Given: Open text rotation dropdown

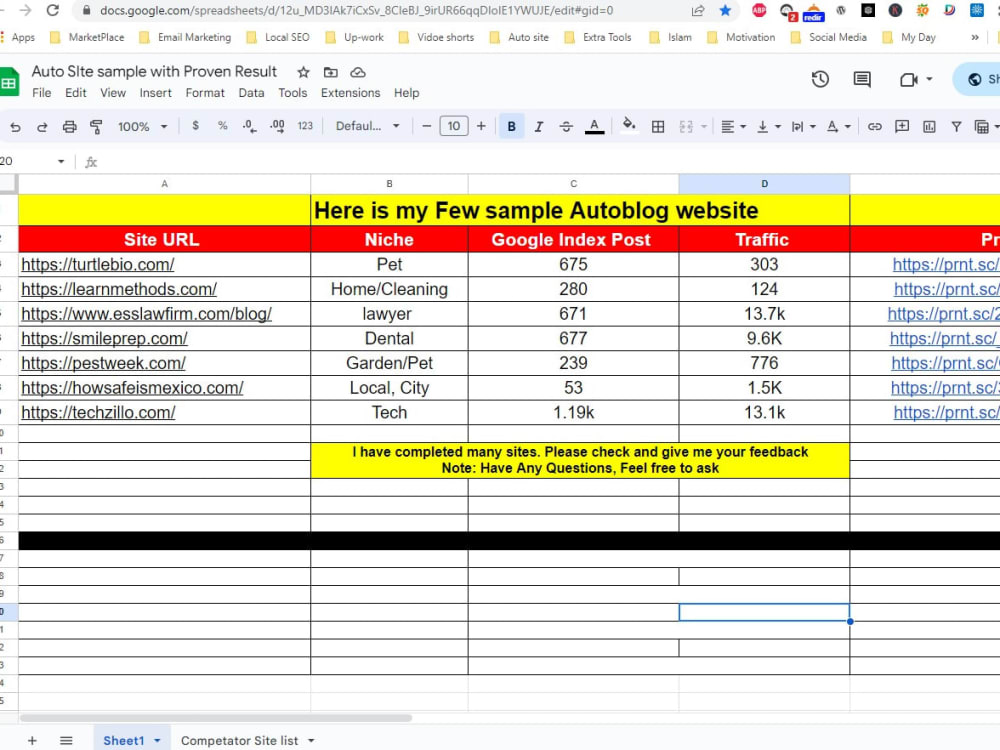Looking at the screenshot, I should (838, 126).
